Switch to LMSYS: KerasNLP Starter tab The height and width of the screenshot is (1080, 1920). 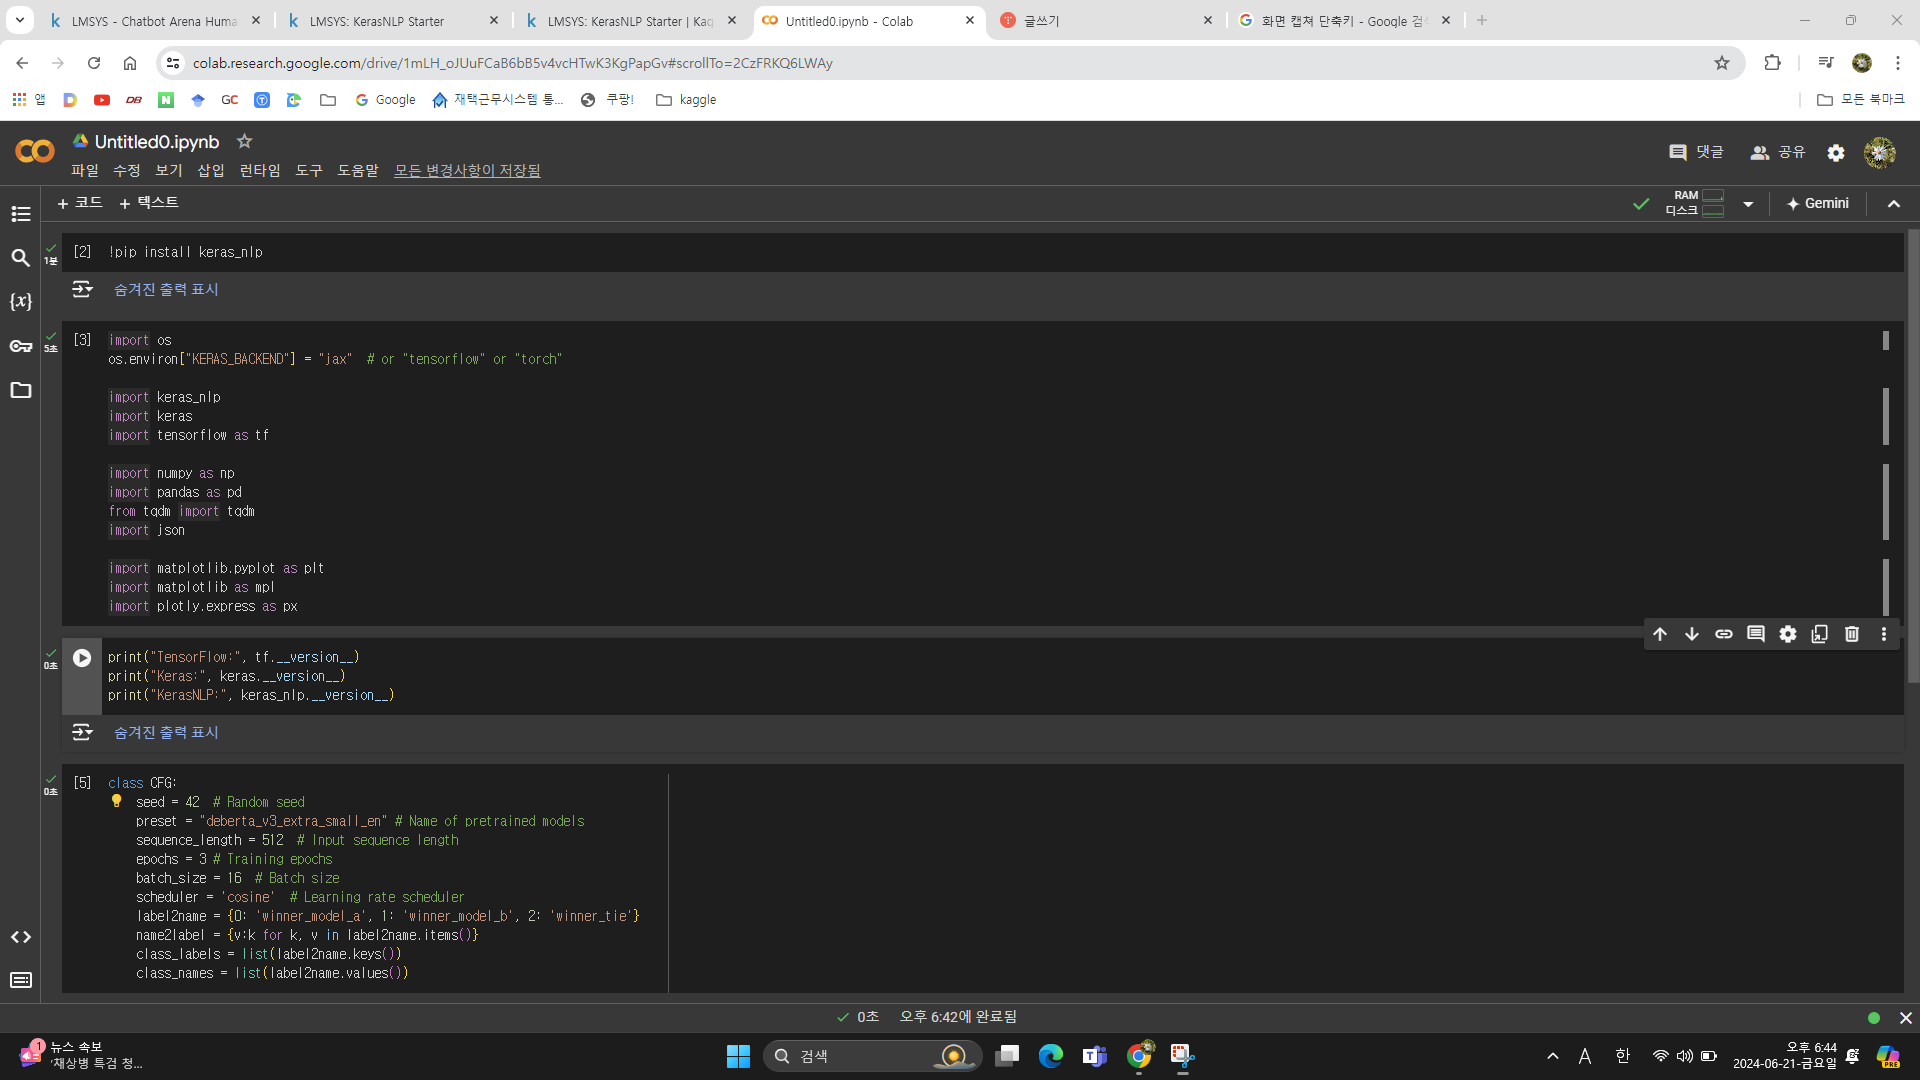click(x=377, y=21)
